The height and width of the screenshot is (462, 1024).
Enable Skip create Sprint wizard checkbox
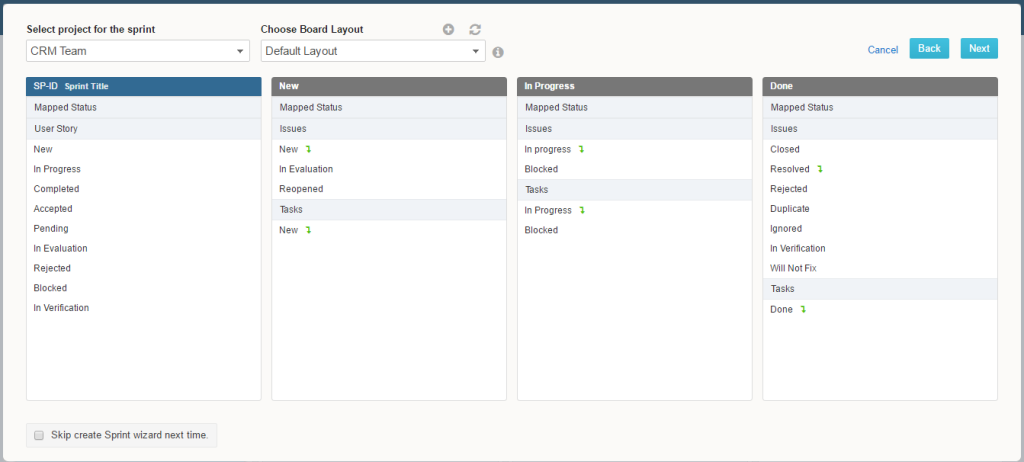pos(39,436)
